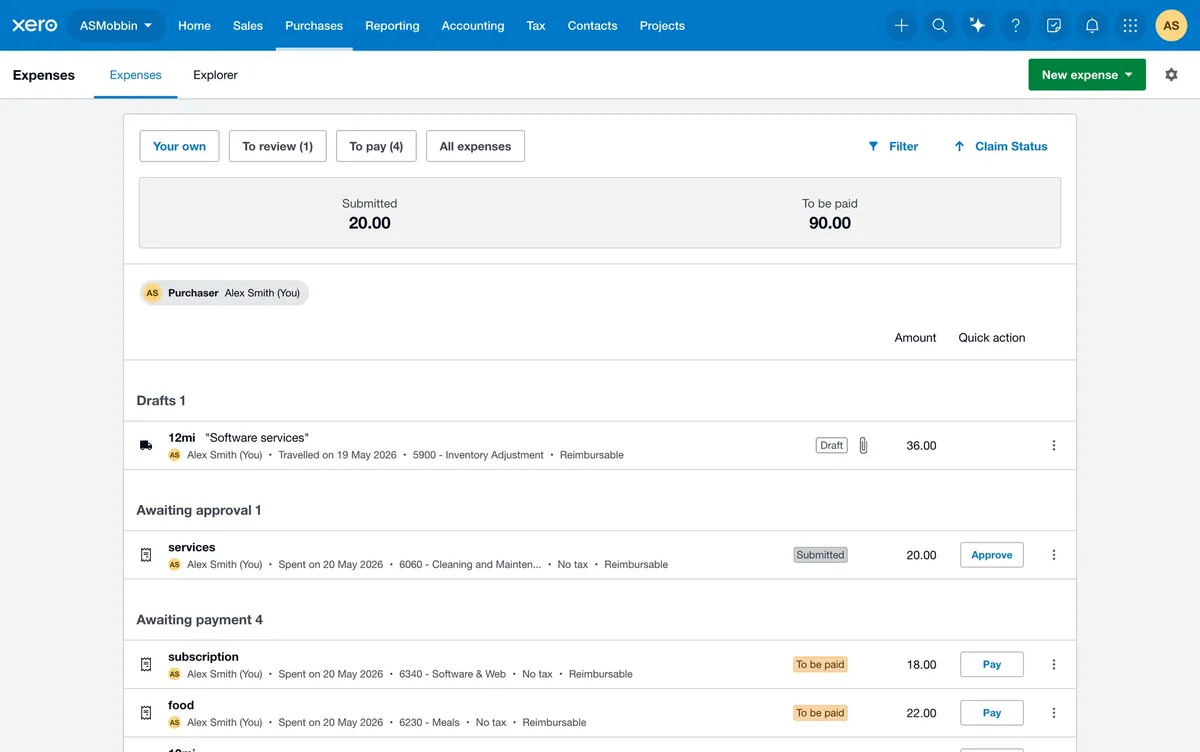Click the Draft status badge
Viewport: 1200px width, 752px height.
pos(832,446)
